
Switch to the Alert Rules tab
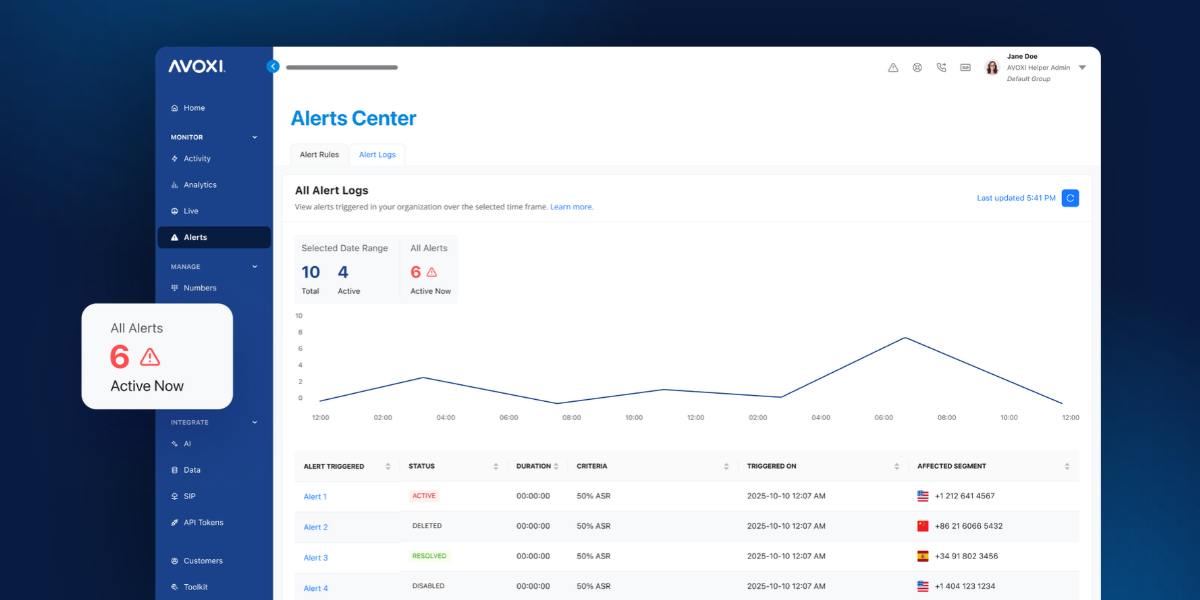(320, 154)
